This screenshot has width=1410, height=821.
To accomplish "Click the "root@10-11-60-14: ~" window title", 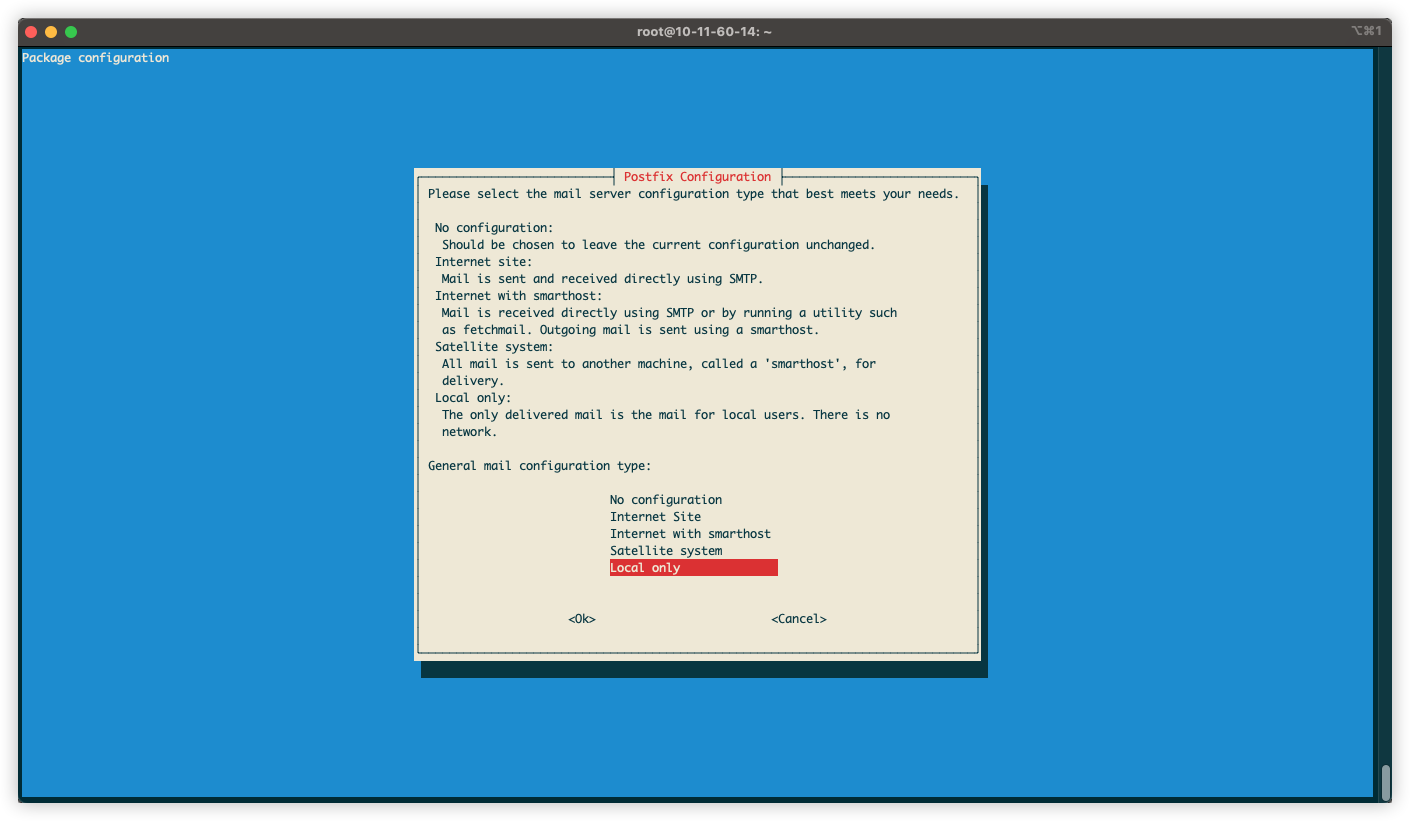I will (x=705, y=32).
